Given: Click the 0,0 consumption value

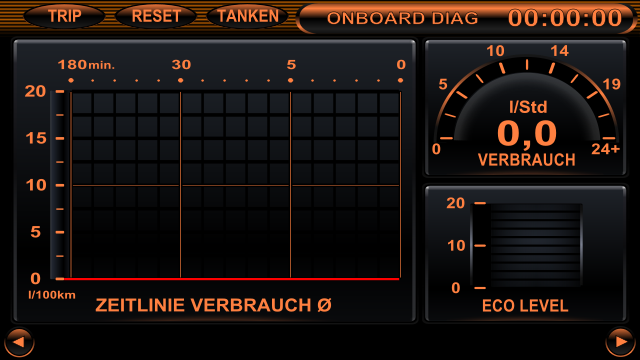Looking at the screenshot, I should tap(527, 133).
